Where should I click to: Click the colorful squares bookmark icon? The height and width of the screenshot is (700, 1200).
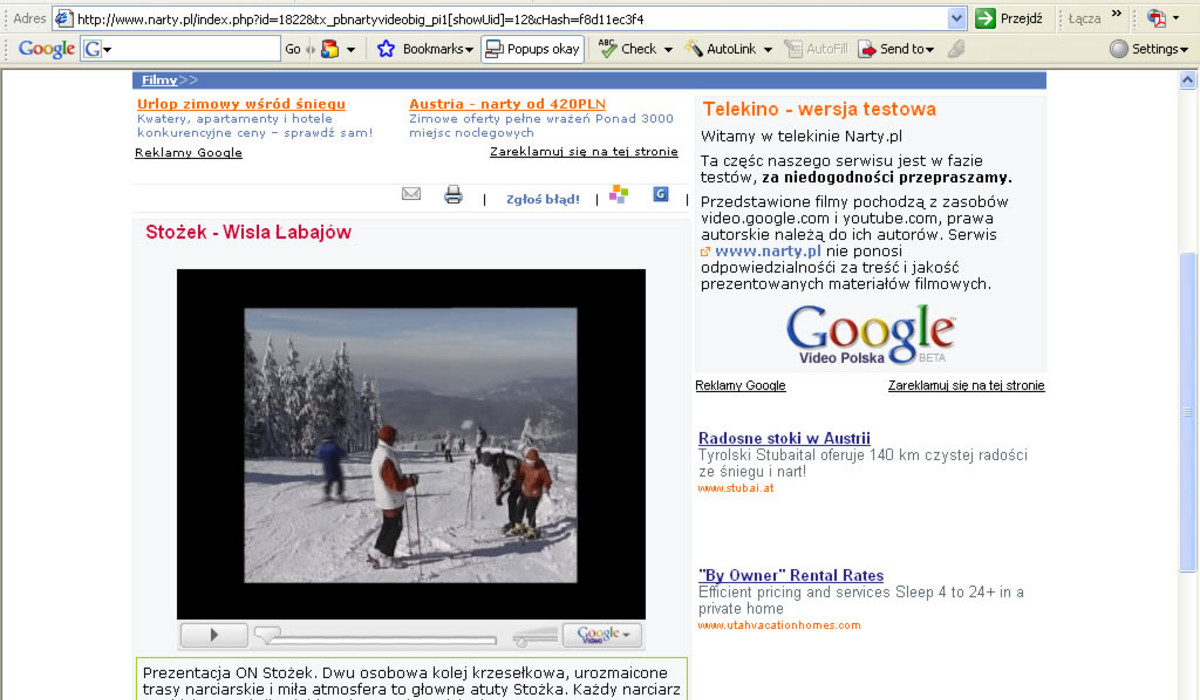618,195
